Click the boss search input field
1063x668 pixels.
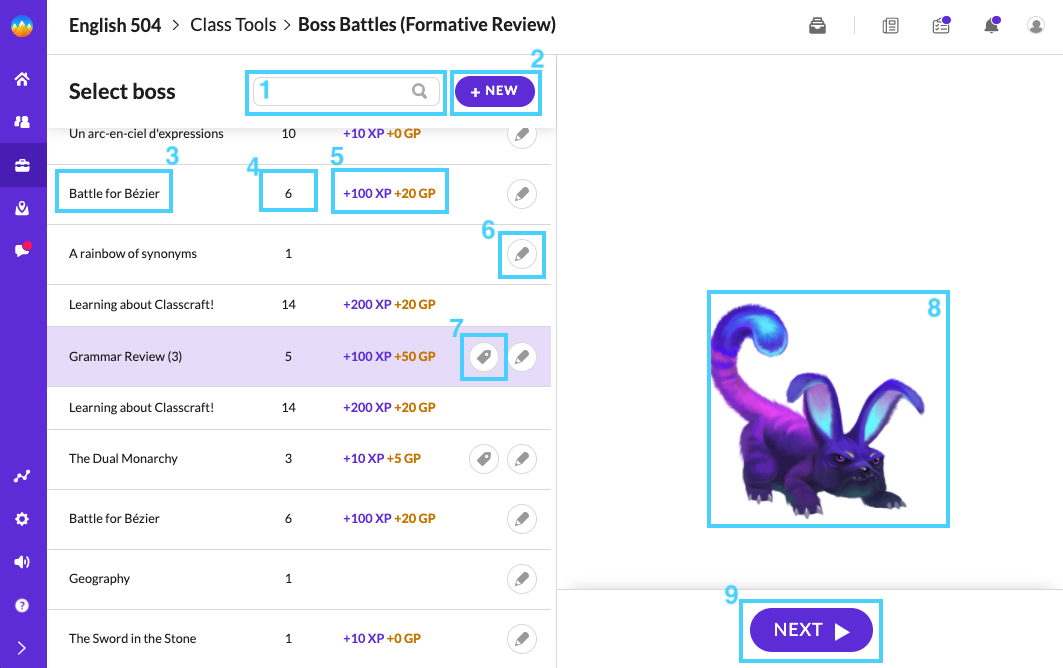click(346, 91)
